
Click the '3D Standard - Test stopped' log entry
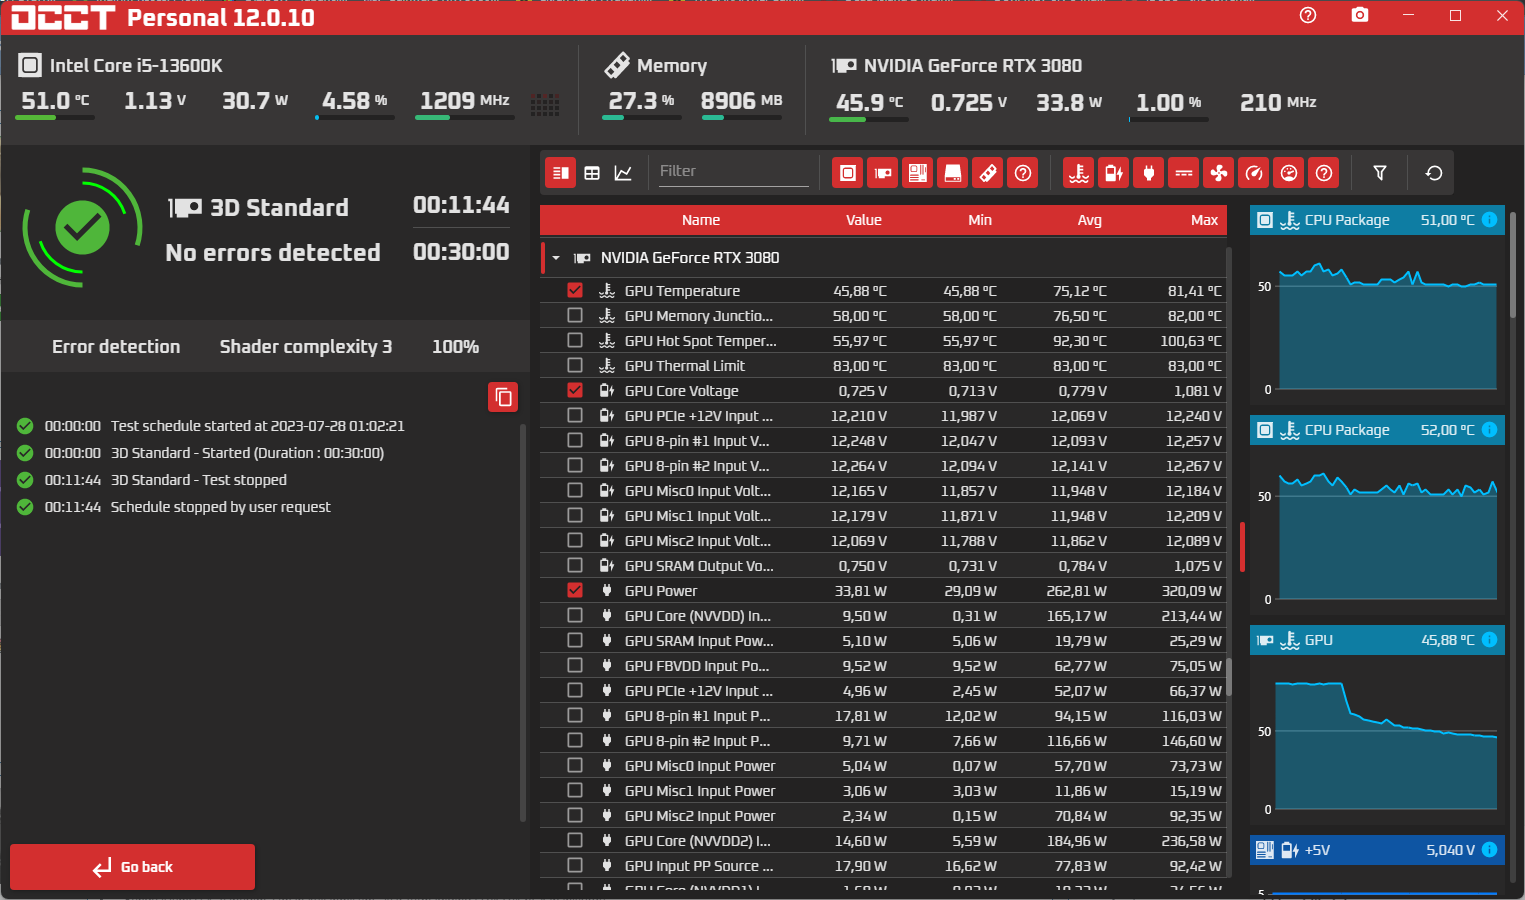pyautogui.click(x=198, y=480)
